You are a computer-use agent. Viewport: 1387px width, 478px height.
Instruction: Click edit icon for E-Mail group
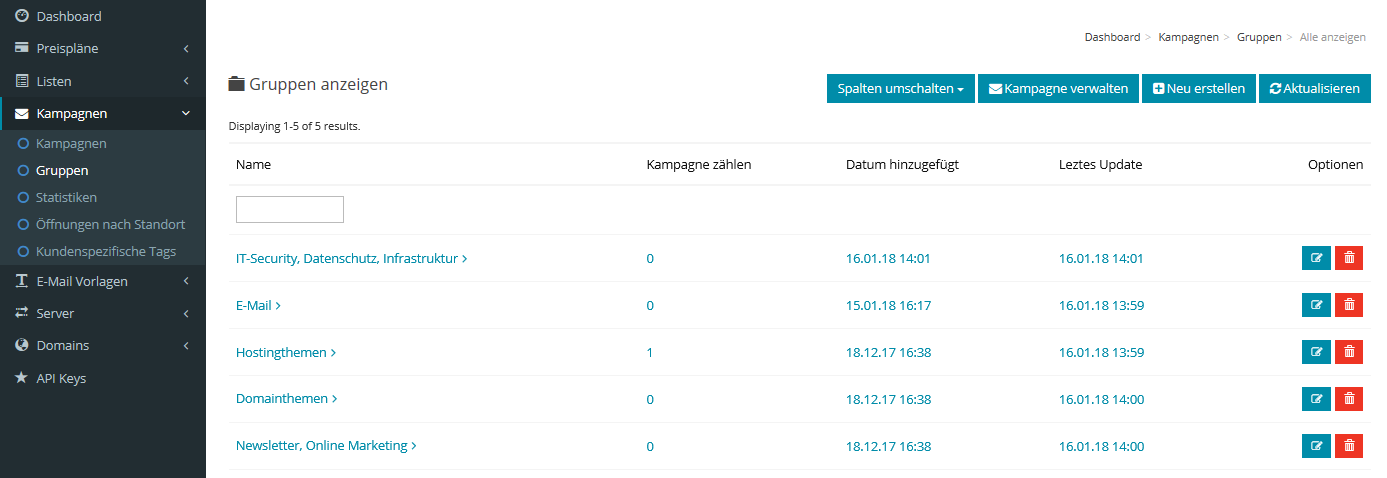pyautogui.click(x=1316, y=305)
